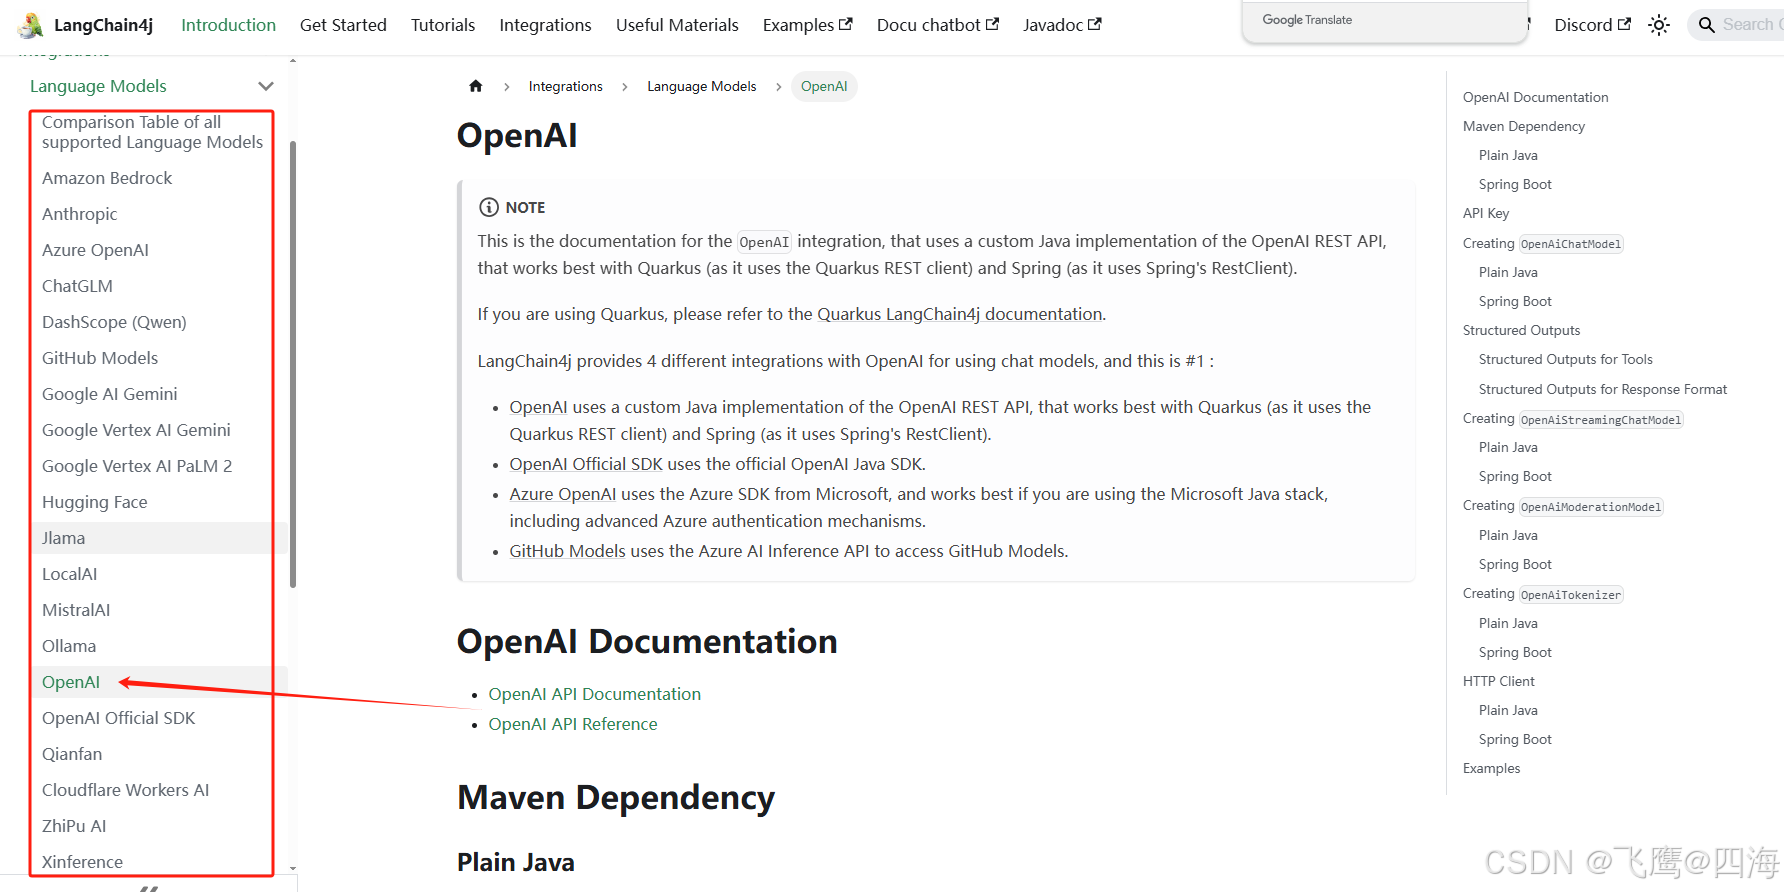Select ChatGLM in sidebar

pos(77,286)
